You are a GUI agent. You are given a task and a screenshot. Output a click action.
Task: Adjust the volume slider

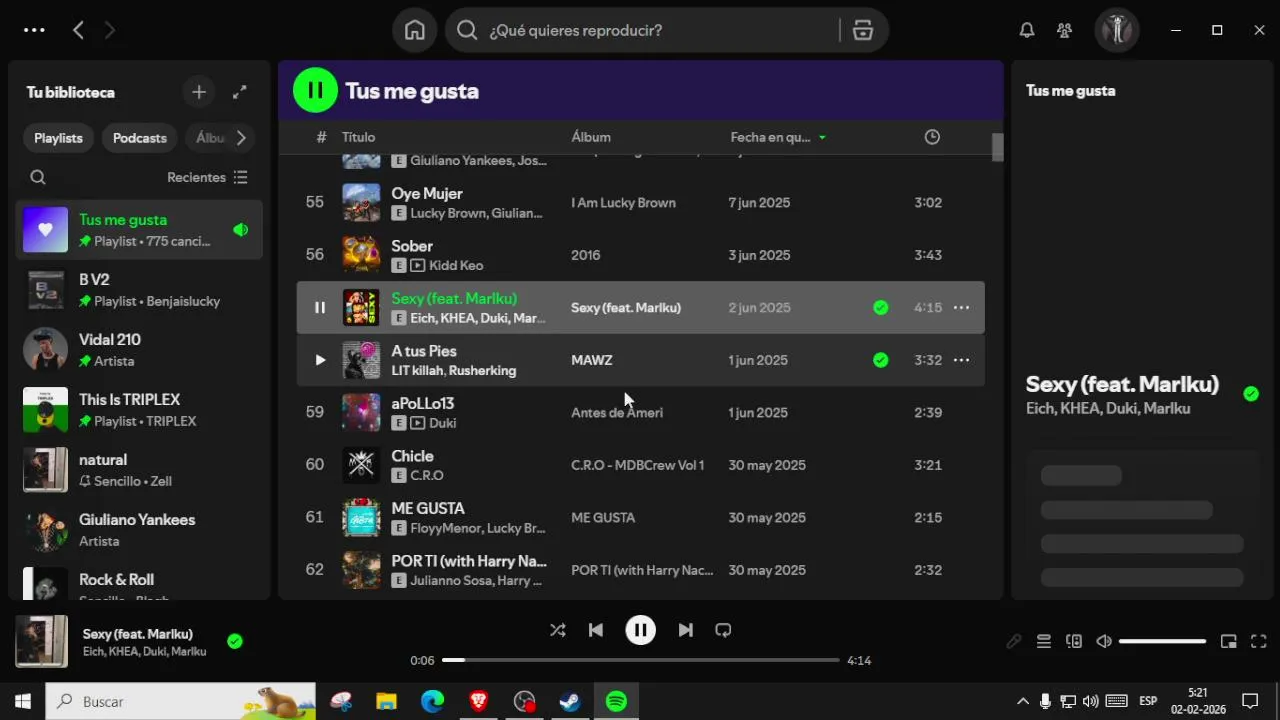tap(1162, 641)
